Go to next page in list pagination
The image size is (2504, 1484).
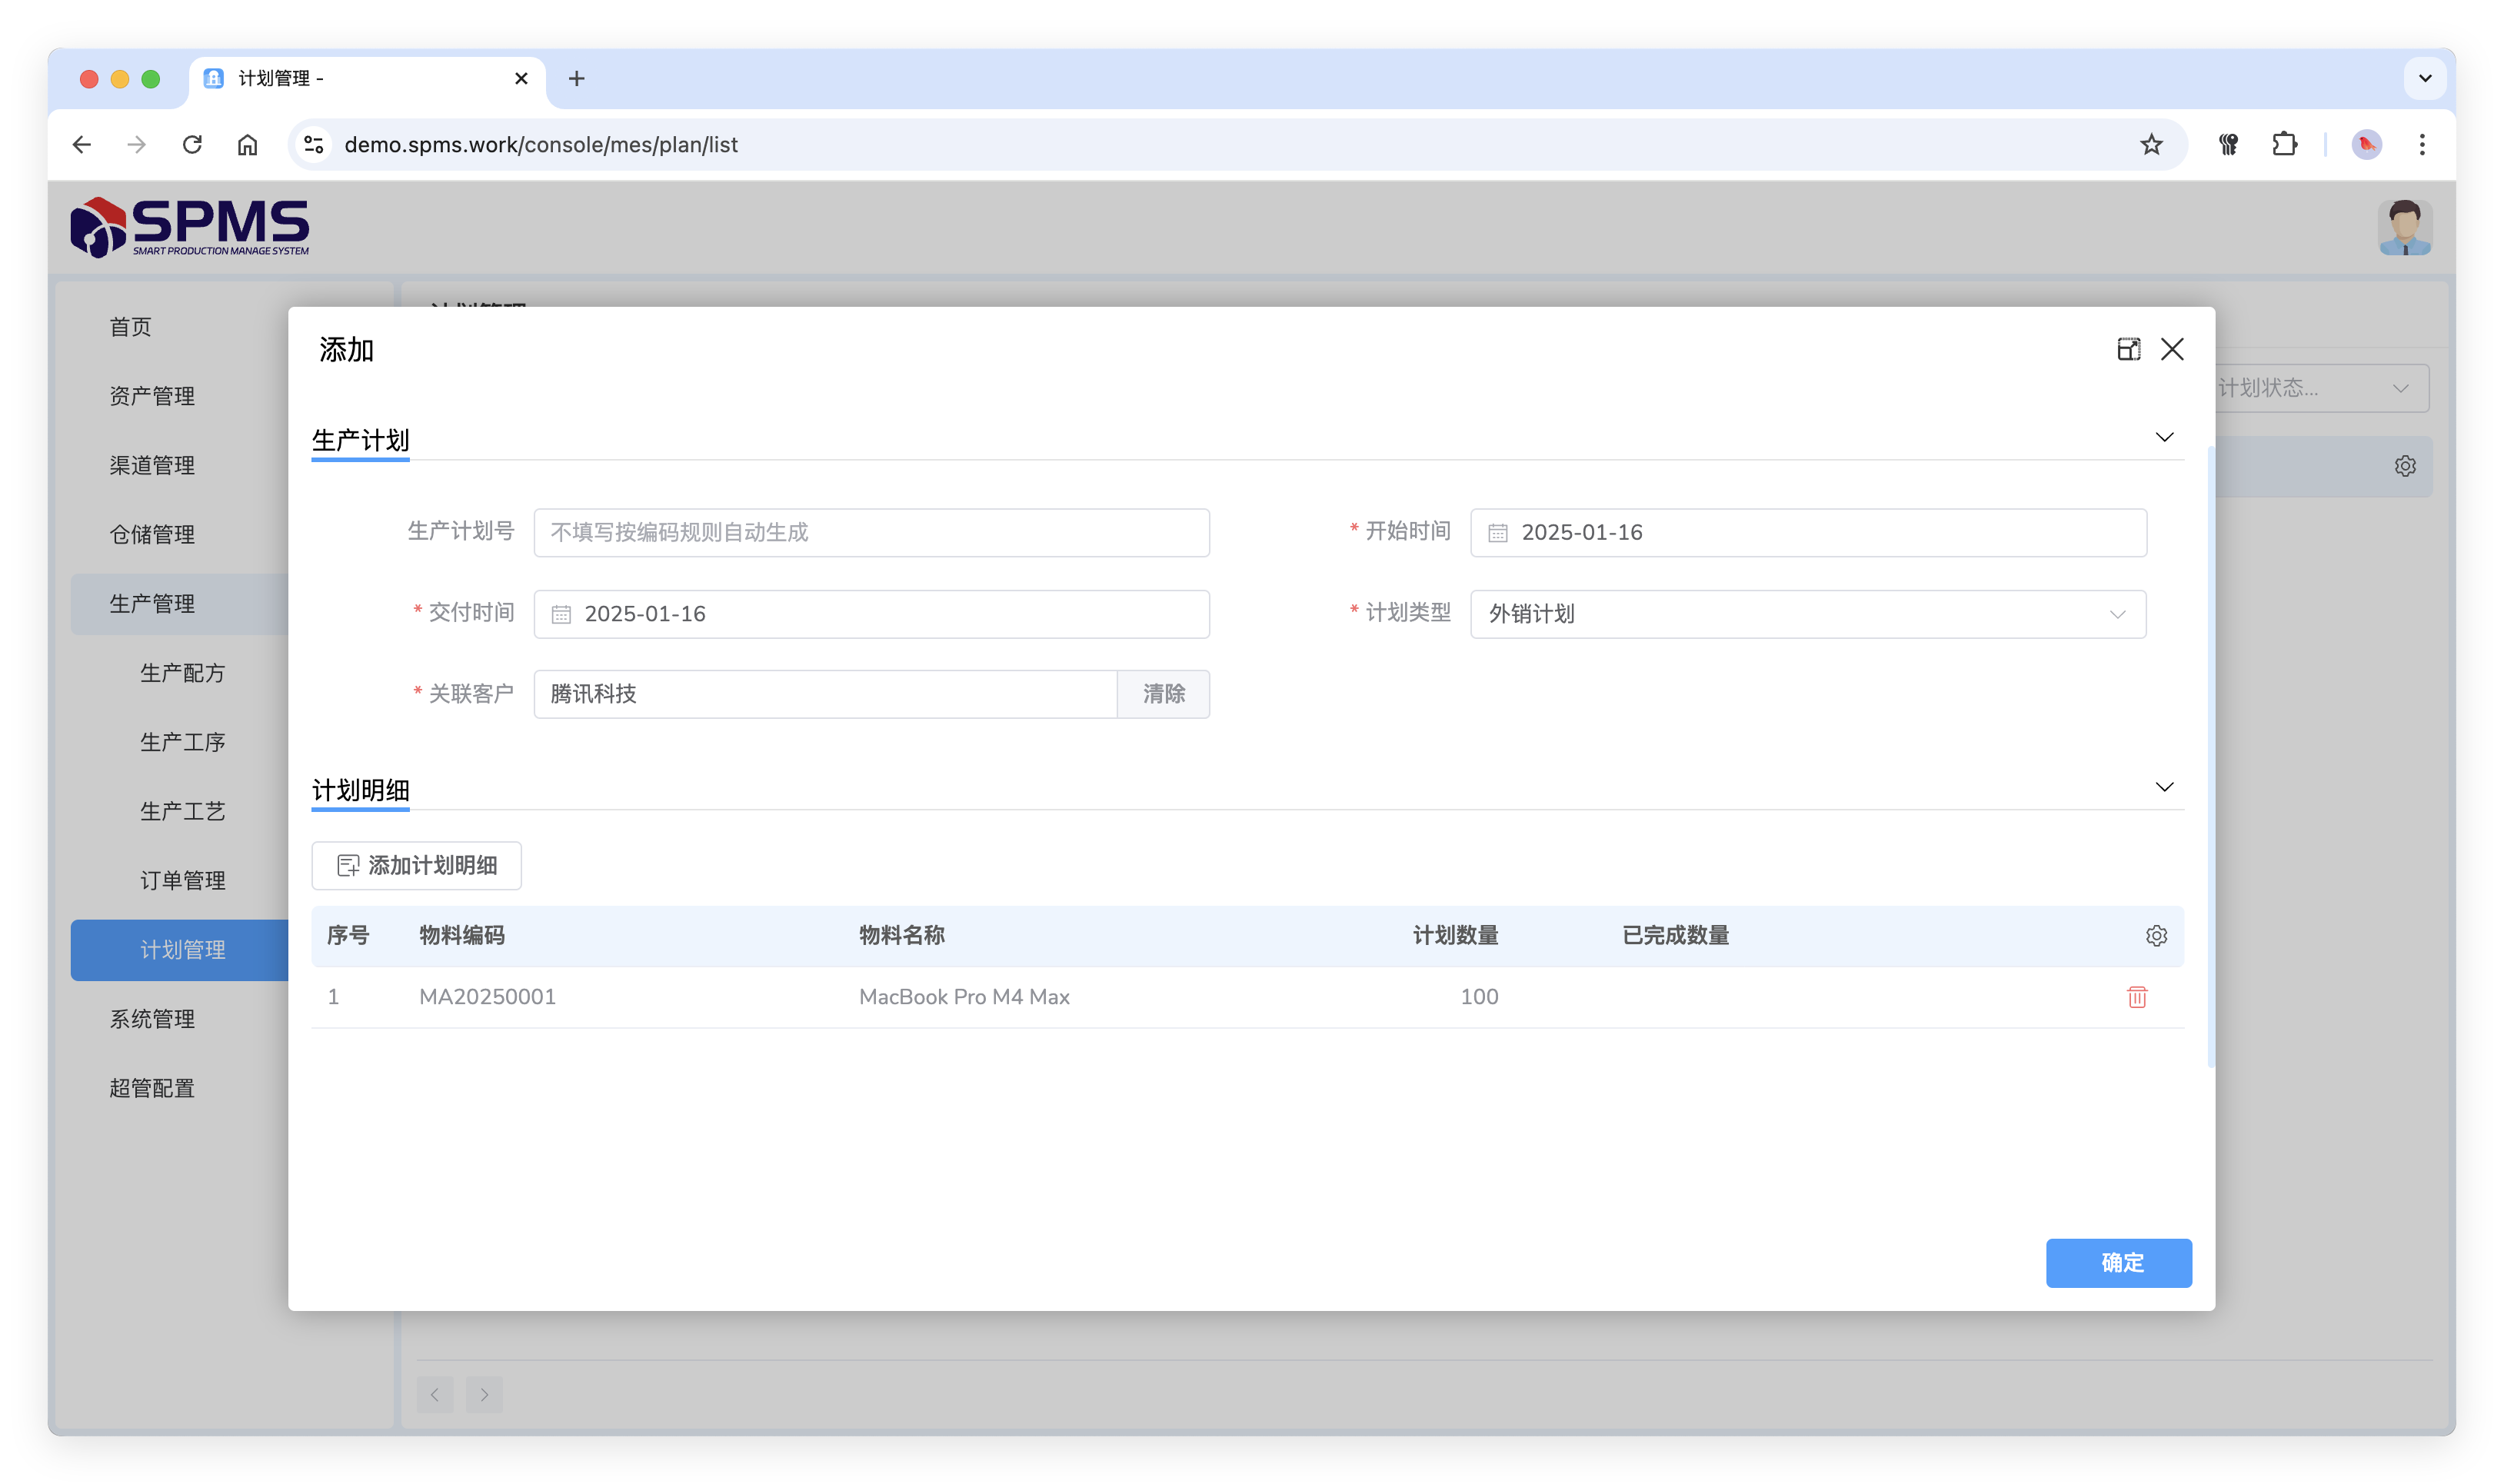[484, 1395]
